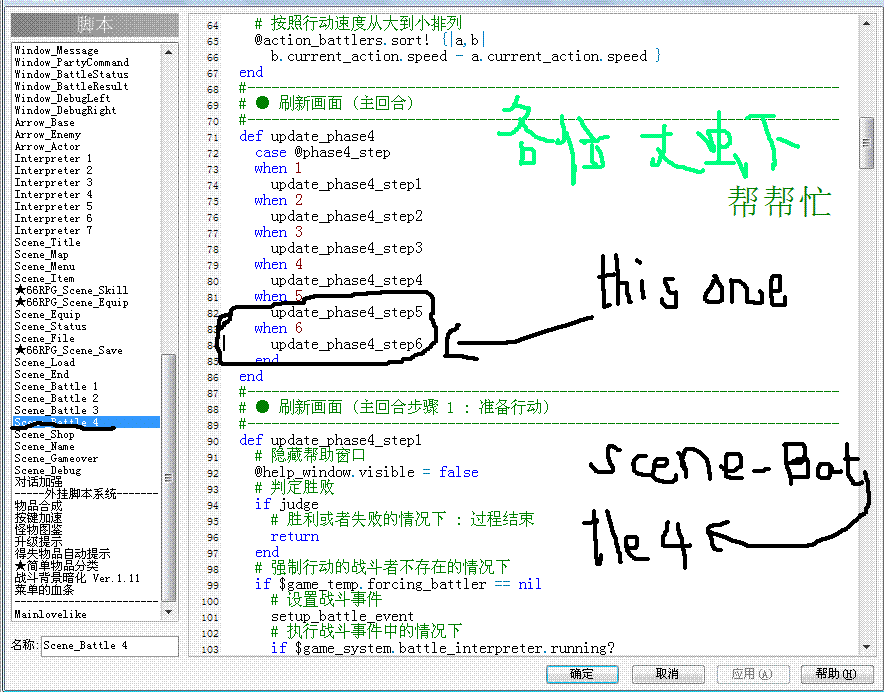This screenshot has width=884, height=692.
Task: Click code line 'def update_phase4'
Action: point(307,136)
